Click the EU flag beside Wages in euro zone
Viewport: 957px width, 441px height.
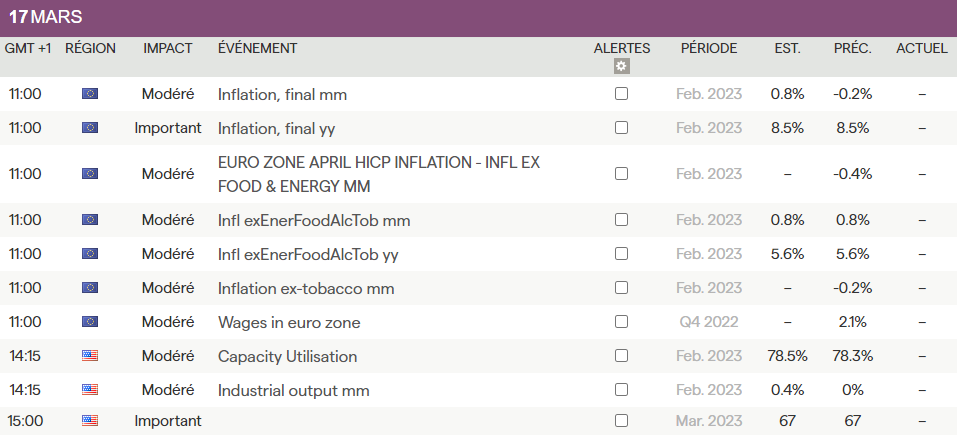point(90,322)
